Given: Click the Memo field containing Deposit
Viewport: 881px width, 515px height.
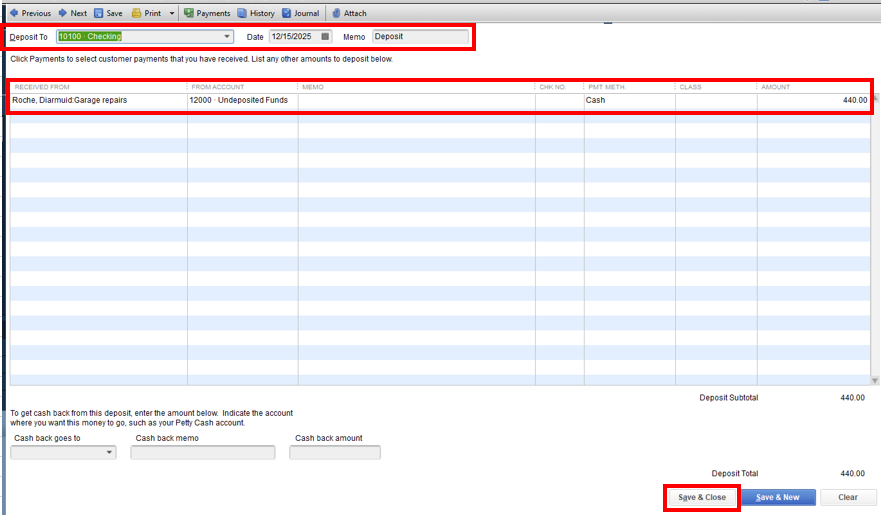Looking at the screenshot, I should click(420, 37).
